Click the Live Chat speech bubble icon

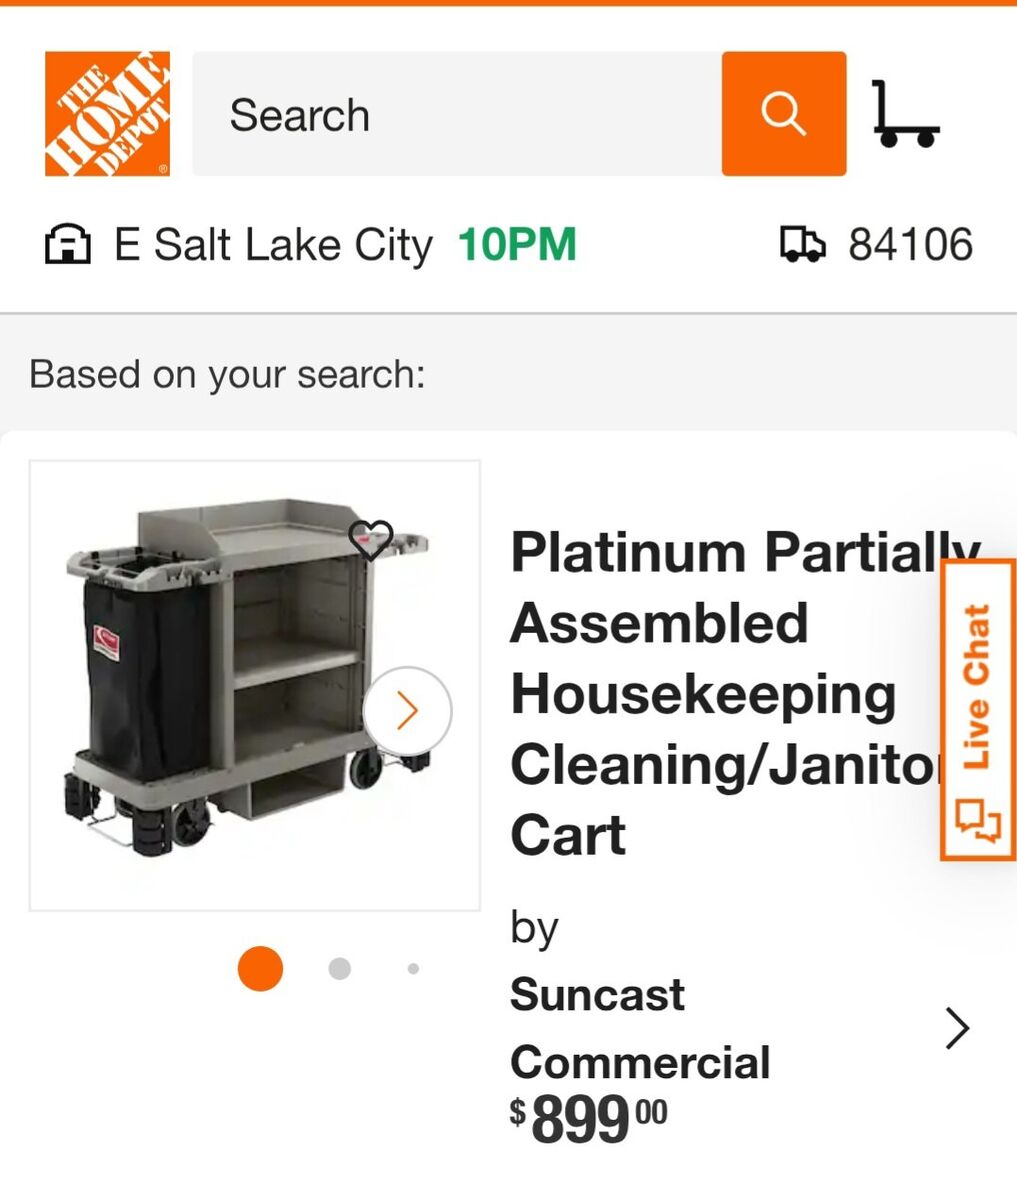pos(977,819)
